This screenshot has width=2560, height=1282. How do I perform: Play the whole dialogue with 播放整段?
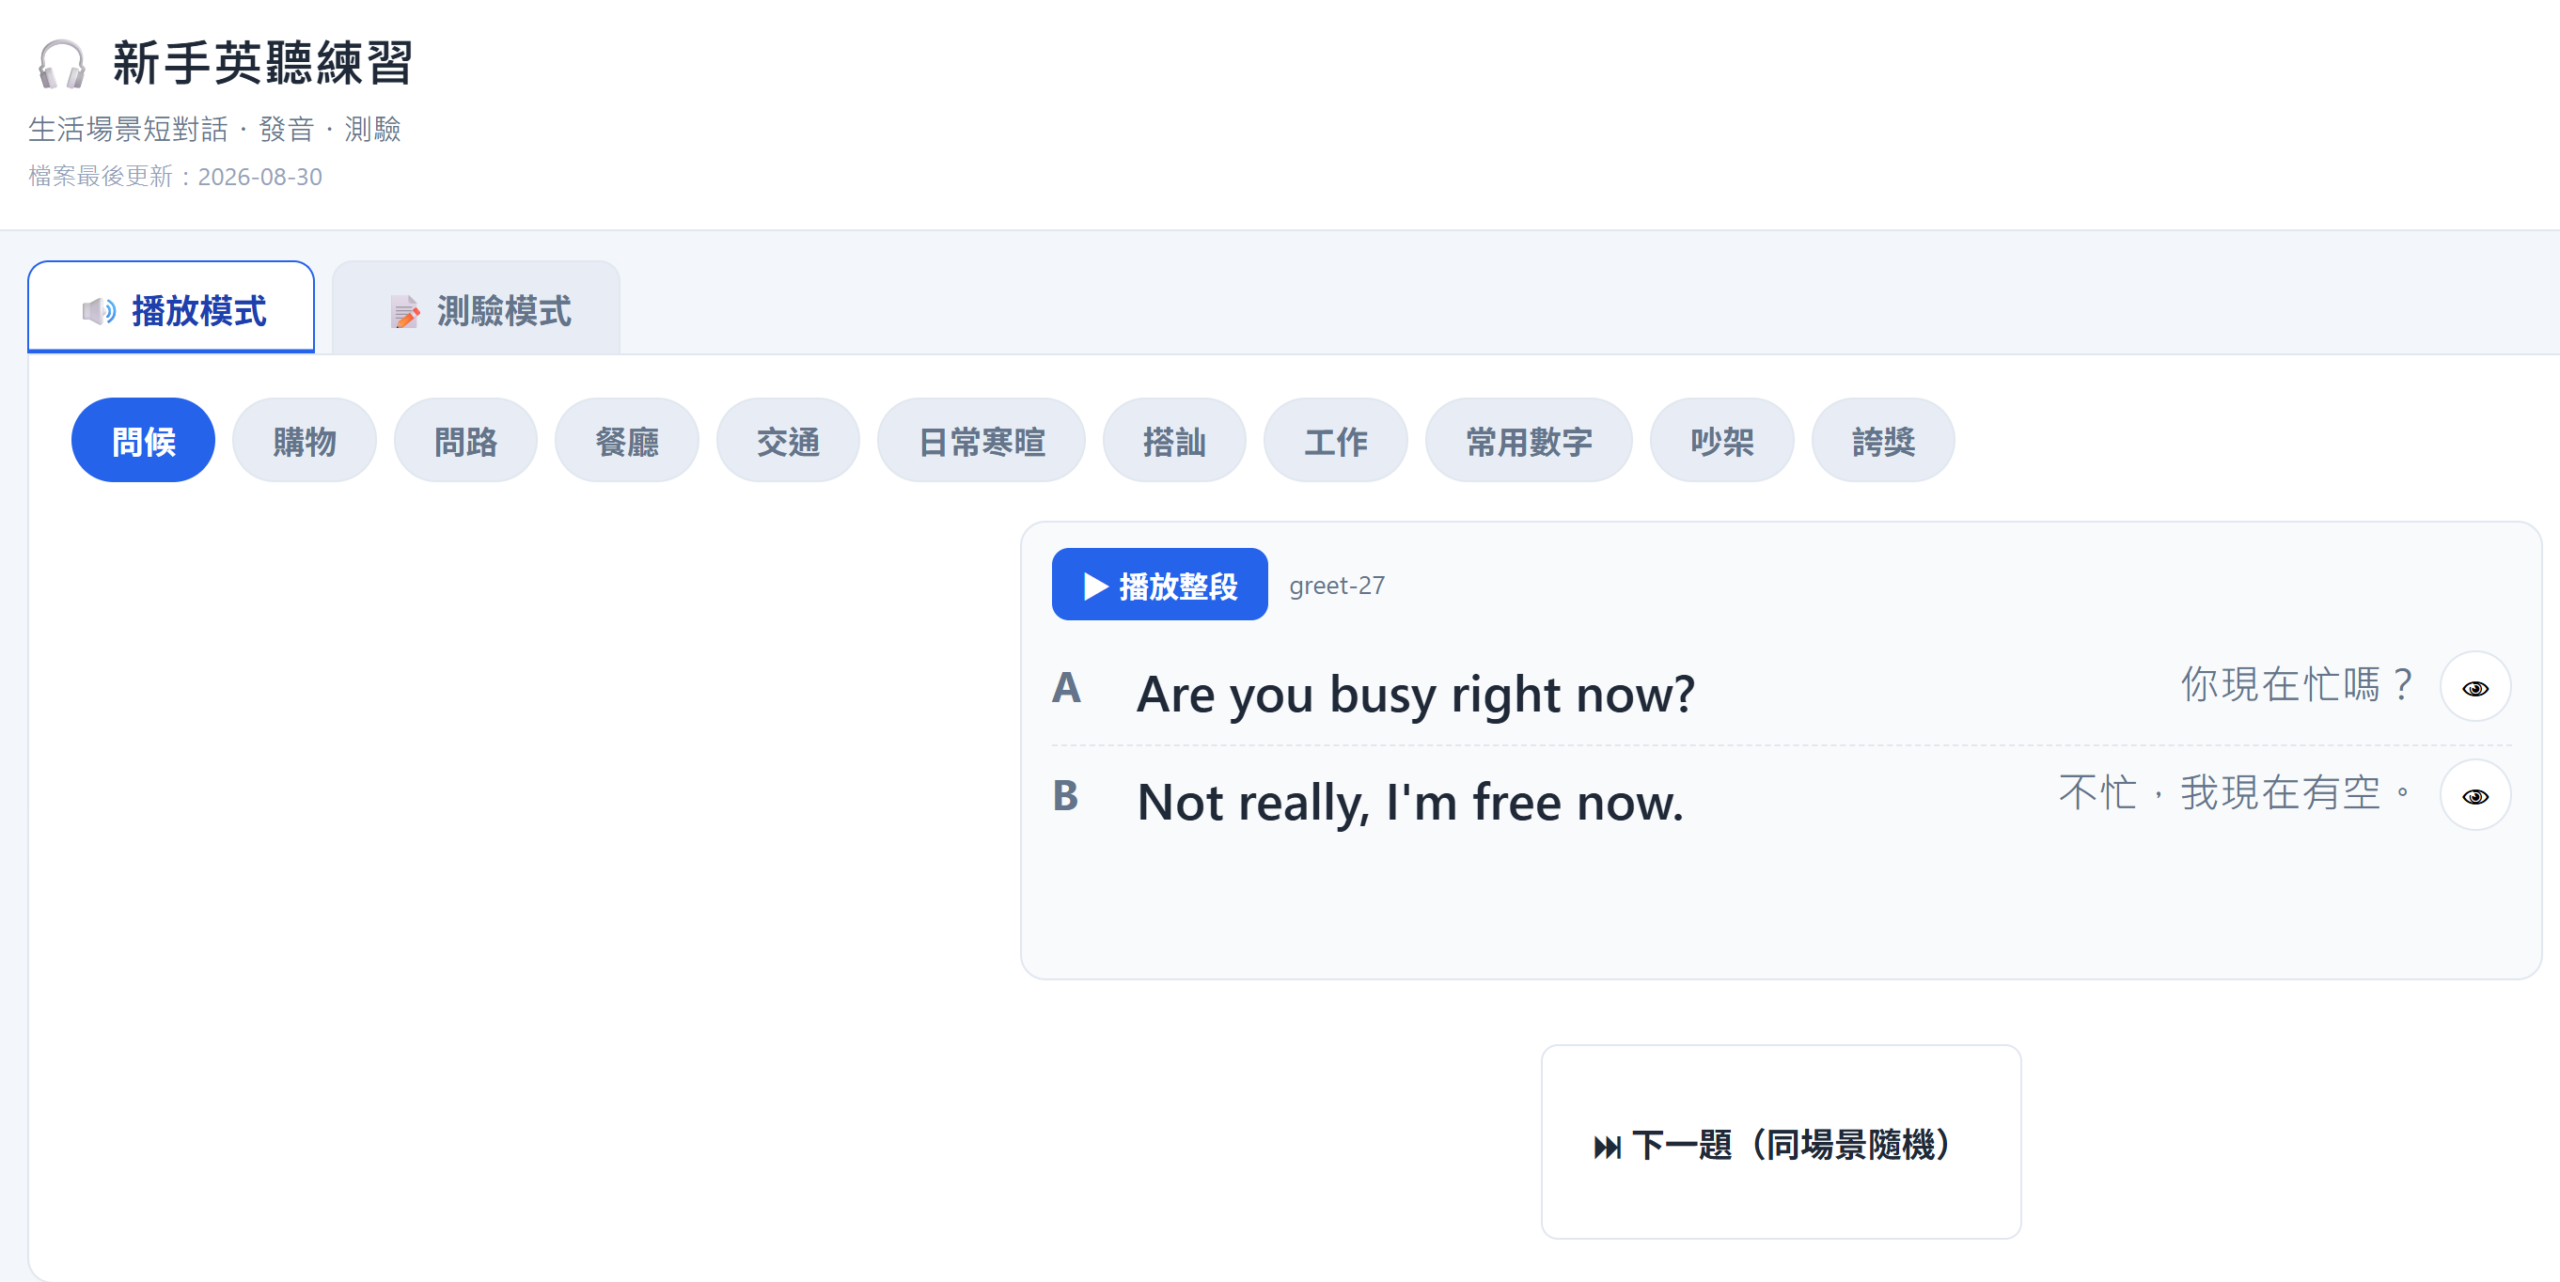pyautogui.click(x=1160, y=585)
